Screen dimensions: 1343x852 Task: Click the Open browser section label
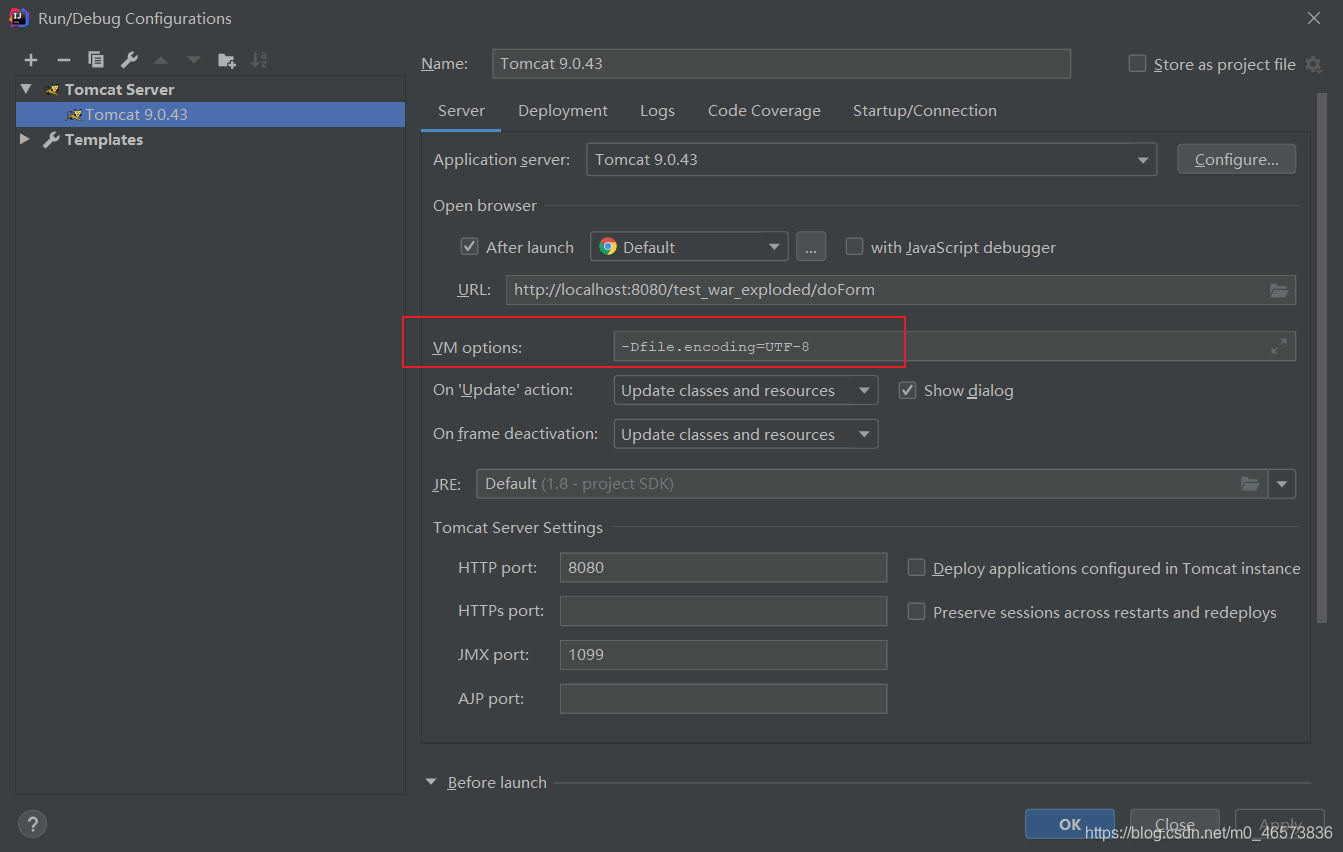click(485, 205)
